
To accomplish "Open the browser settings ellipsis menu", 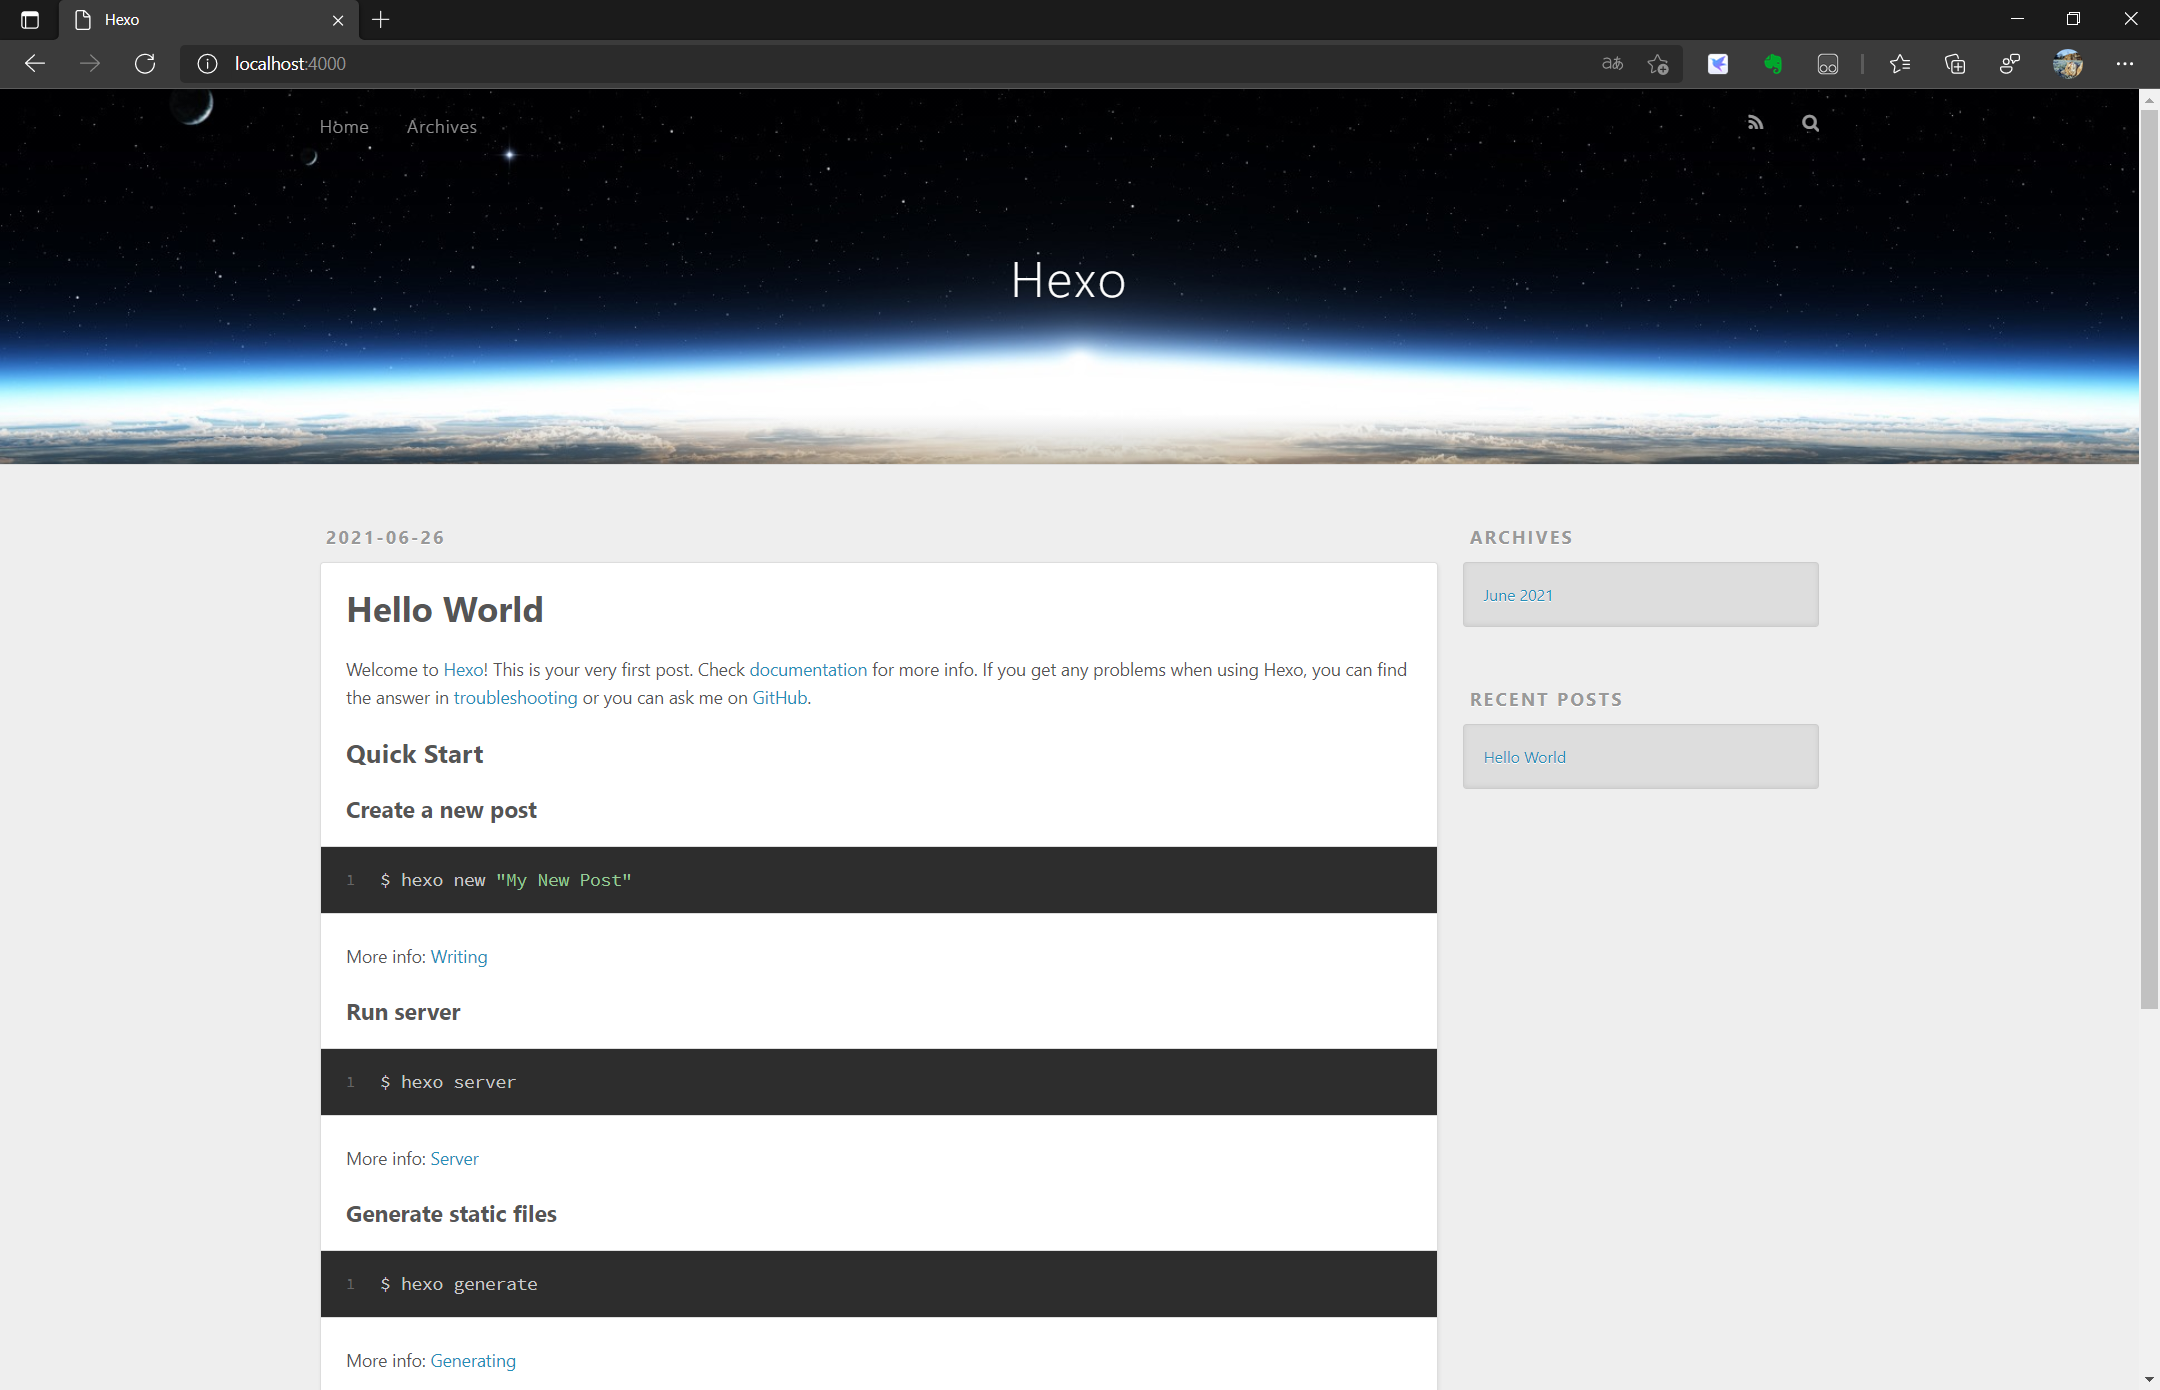I will tap(2125, 64).
